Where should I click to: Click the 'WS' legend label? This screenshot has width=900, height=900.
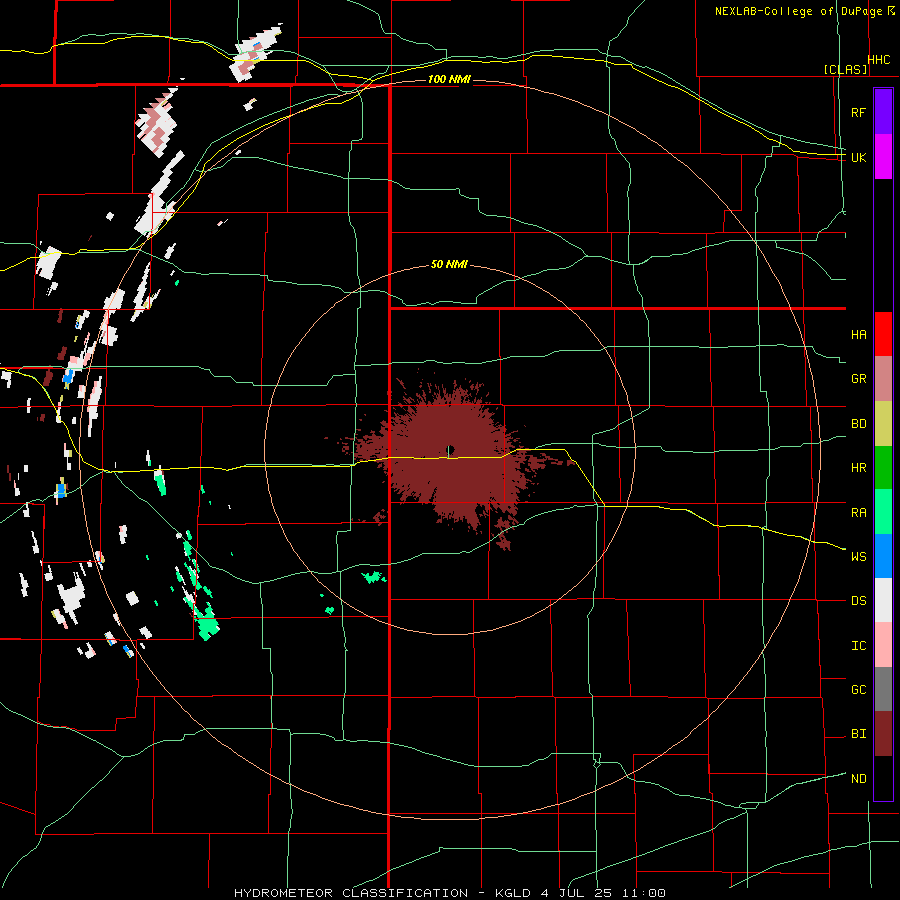[858, 556]
